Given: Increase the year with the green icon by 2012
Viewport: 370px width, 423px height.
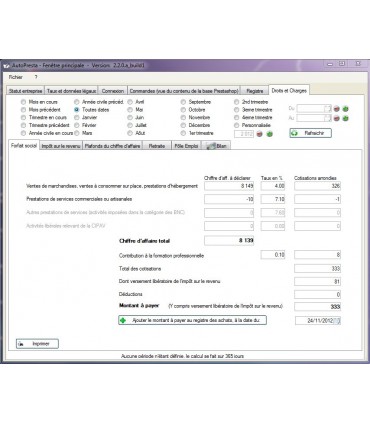Looking at the screenshot, I should (x=269, y=134).
